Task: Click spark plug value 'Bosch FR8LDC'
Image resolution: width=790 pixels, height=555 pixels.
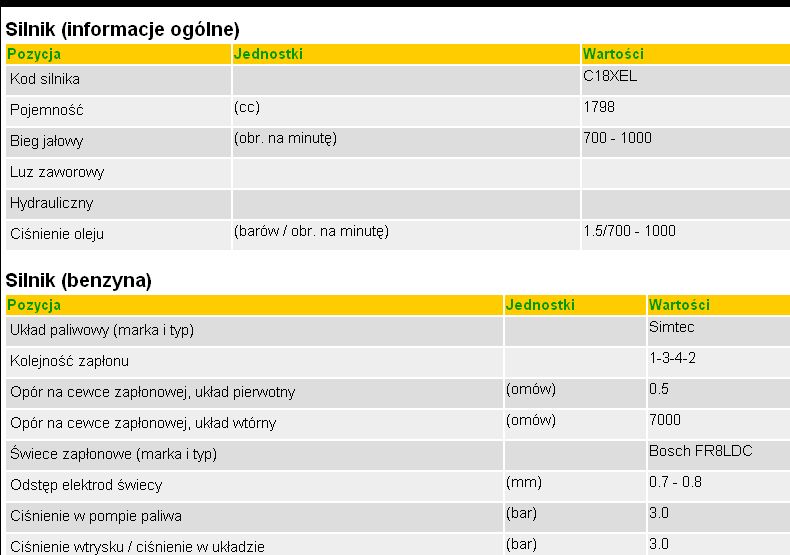Action: click(x=700, y=451)
